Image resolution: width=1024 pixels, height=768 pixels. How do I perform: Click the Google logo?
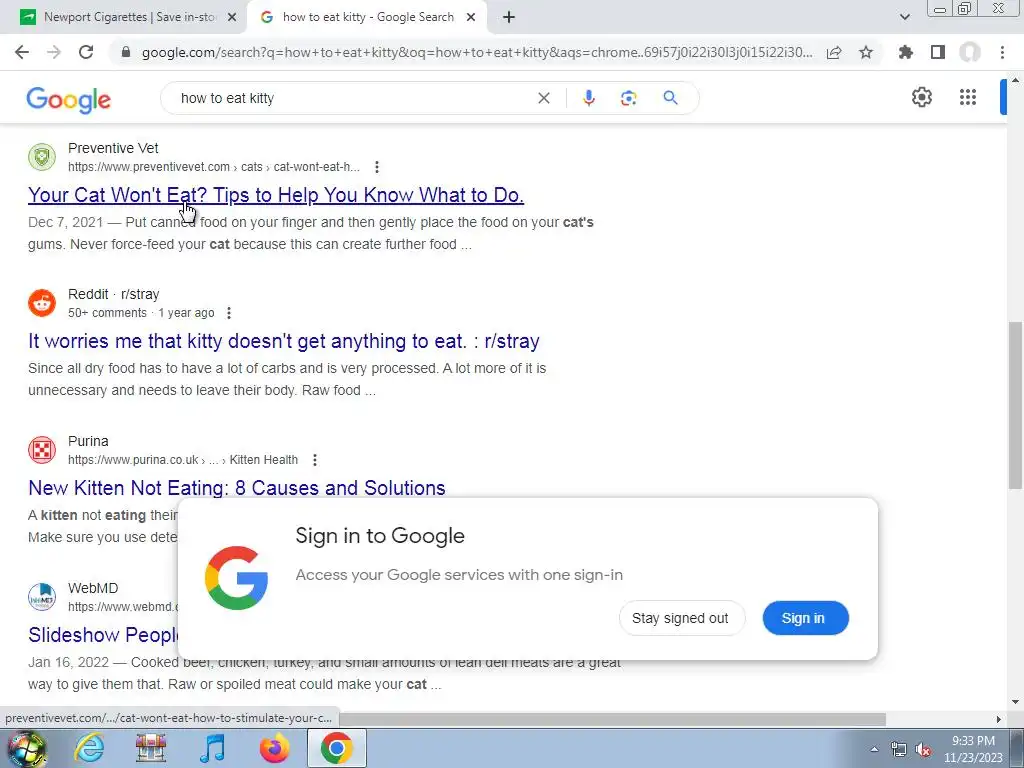(x=69, y=99)
